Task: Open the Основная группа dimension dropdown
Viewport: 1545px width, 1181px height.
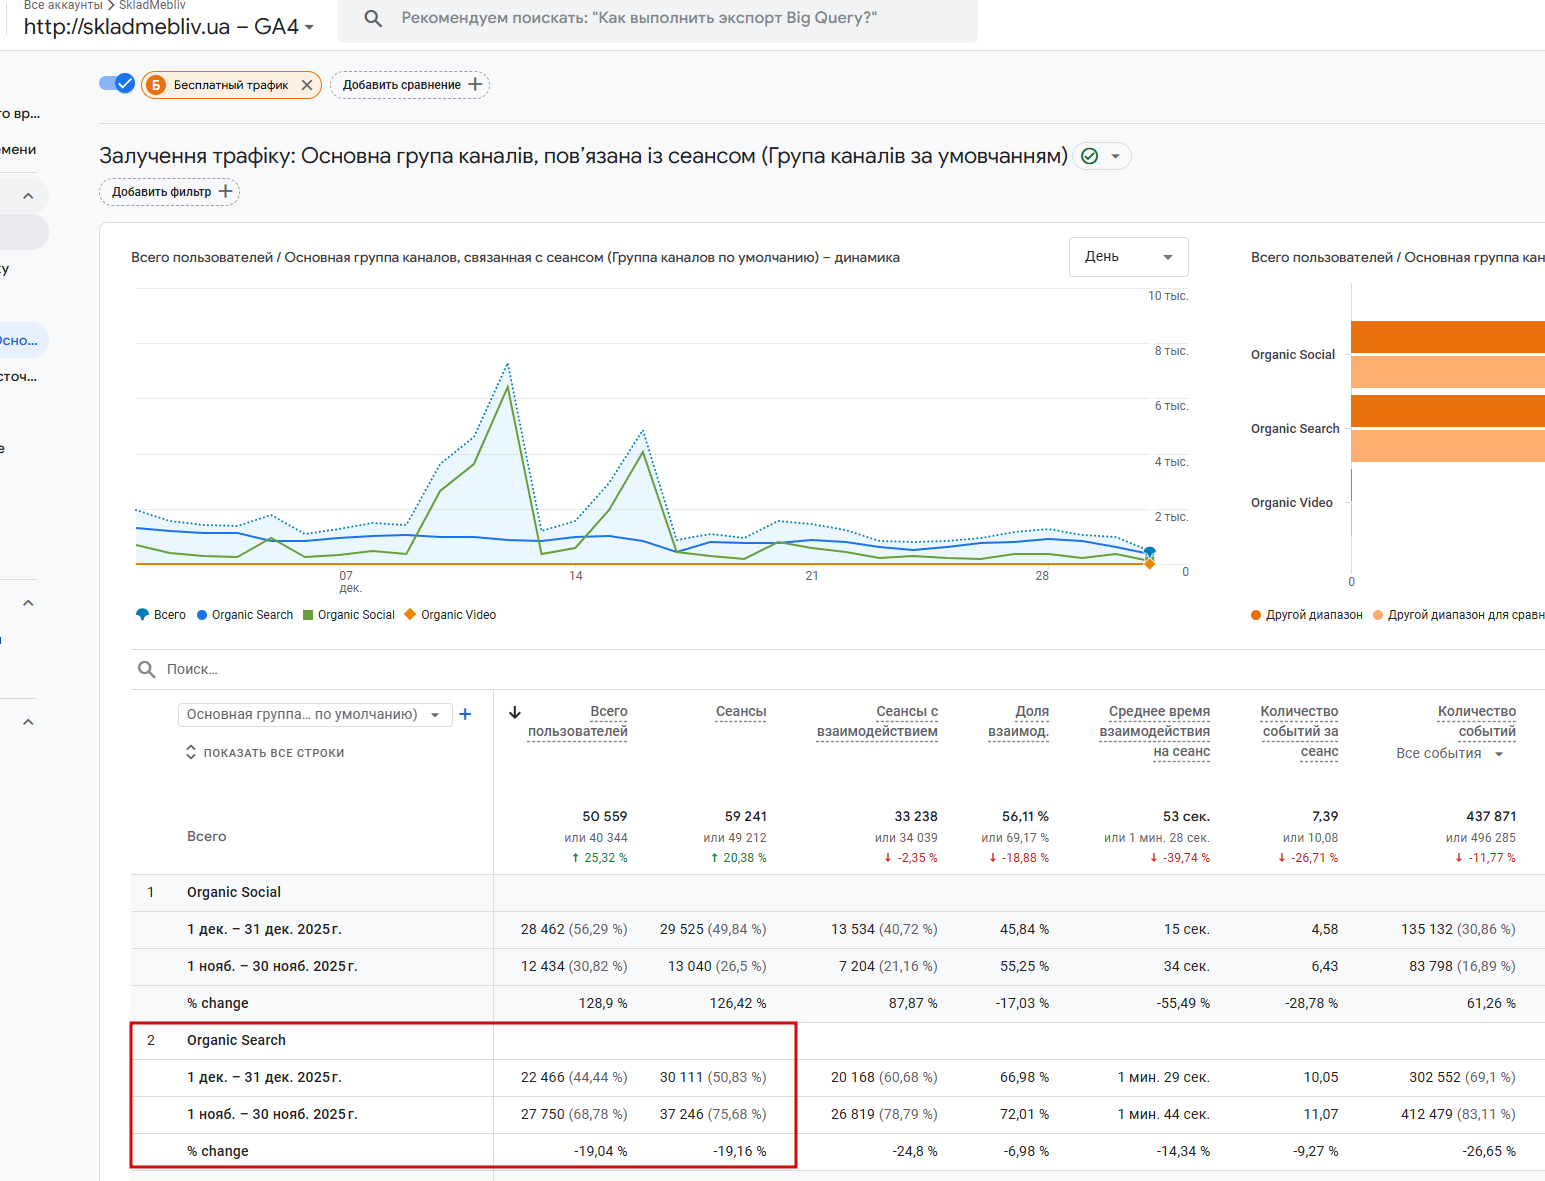Action: coord(313,714)
